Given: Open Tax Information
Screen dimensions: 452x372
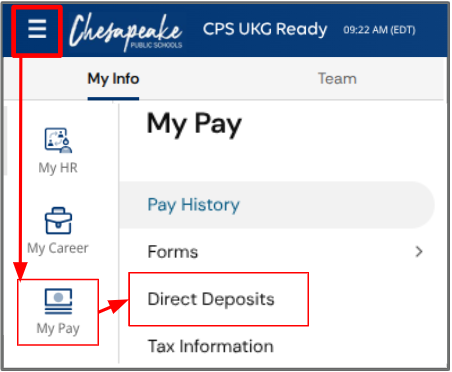Looking at the screenshot, I should (211, 346).
